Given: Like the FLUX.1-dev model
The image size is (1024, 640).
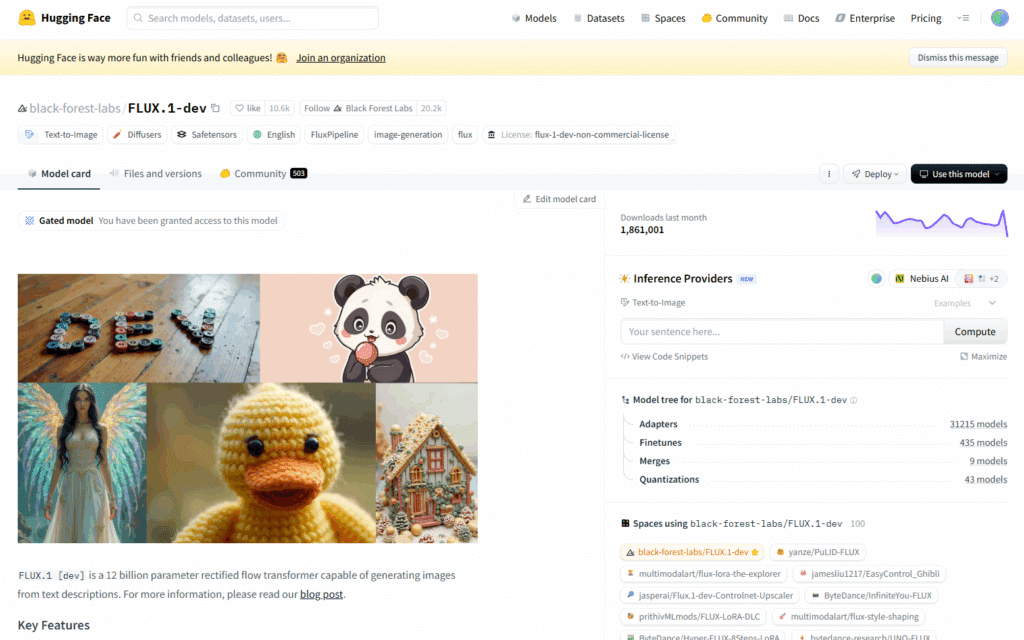Looking at the screenshot, I should point(248,108).
